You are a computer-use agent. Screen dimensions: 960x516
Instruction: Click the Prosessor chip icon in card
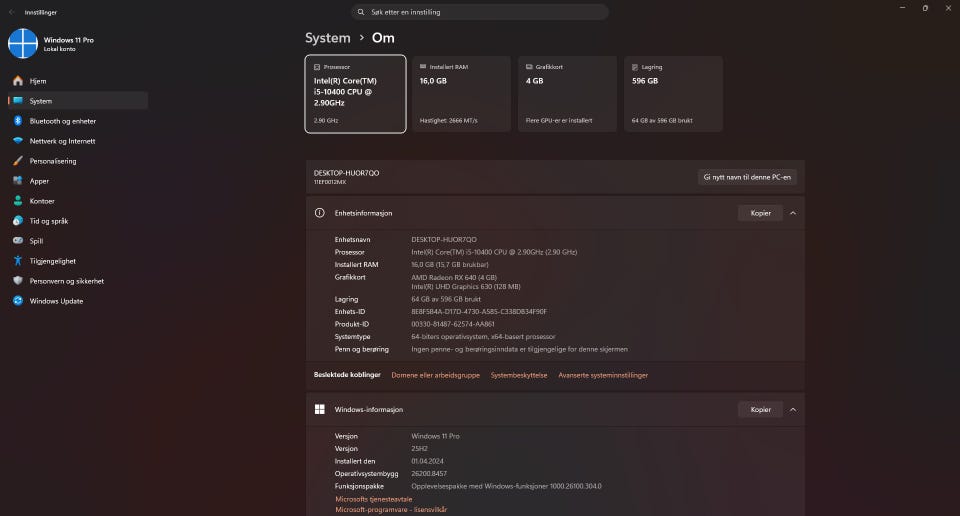coord(317,67)
